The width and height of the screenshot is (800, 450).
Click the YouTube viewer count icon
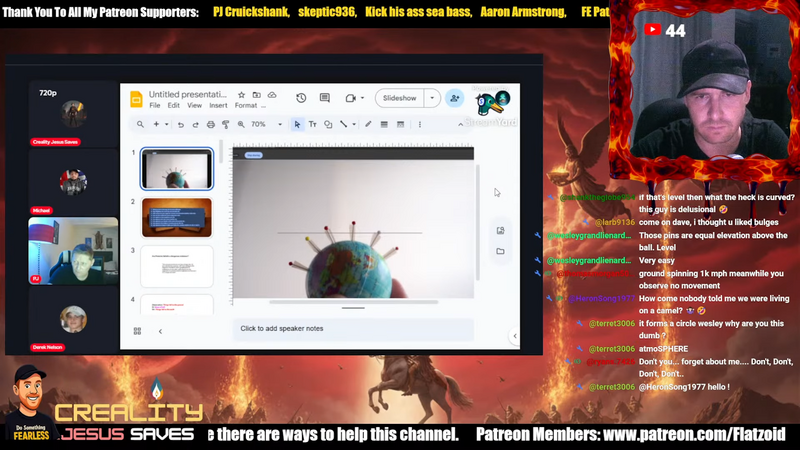tap(653, 30)
